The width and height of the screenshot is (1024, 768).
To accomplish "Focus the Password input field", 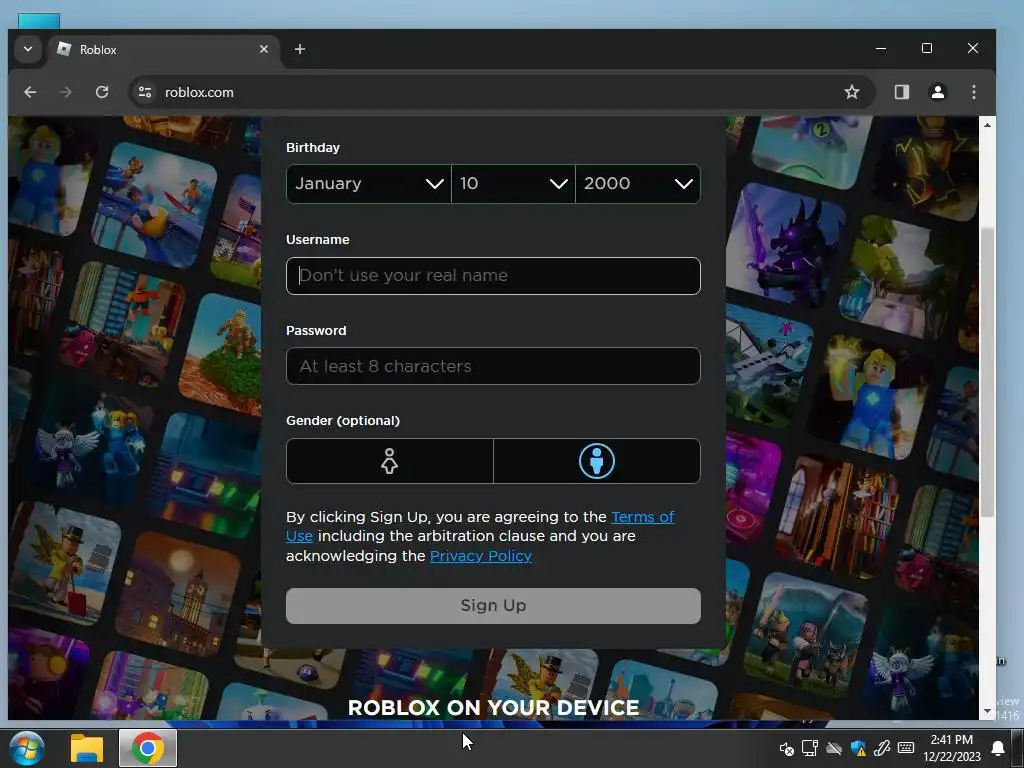I will point(493,366).
